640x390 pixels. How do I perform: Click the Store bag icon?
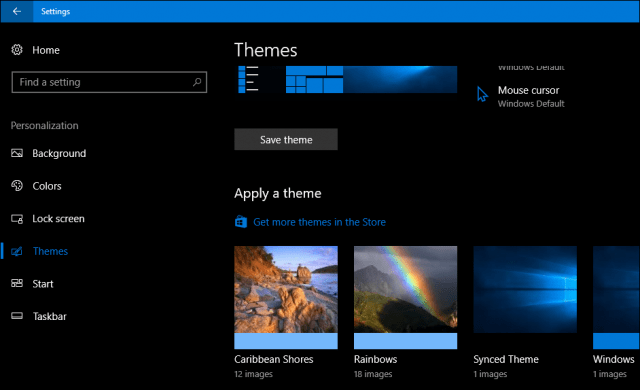point(241,222)
